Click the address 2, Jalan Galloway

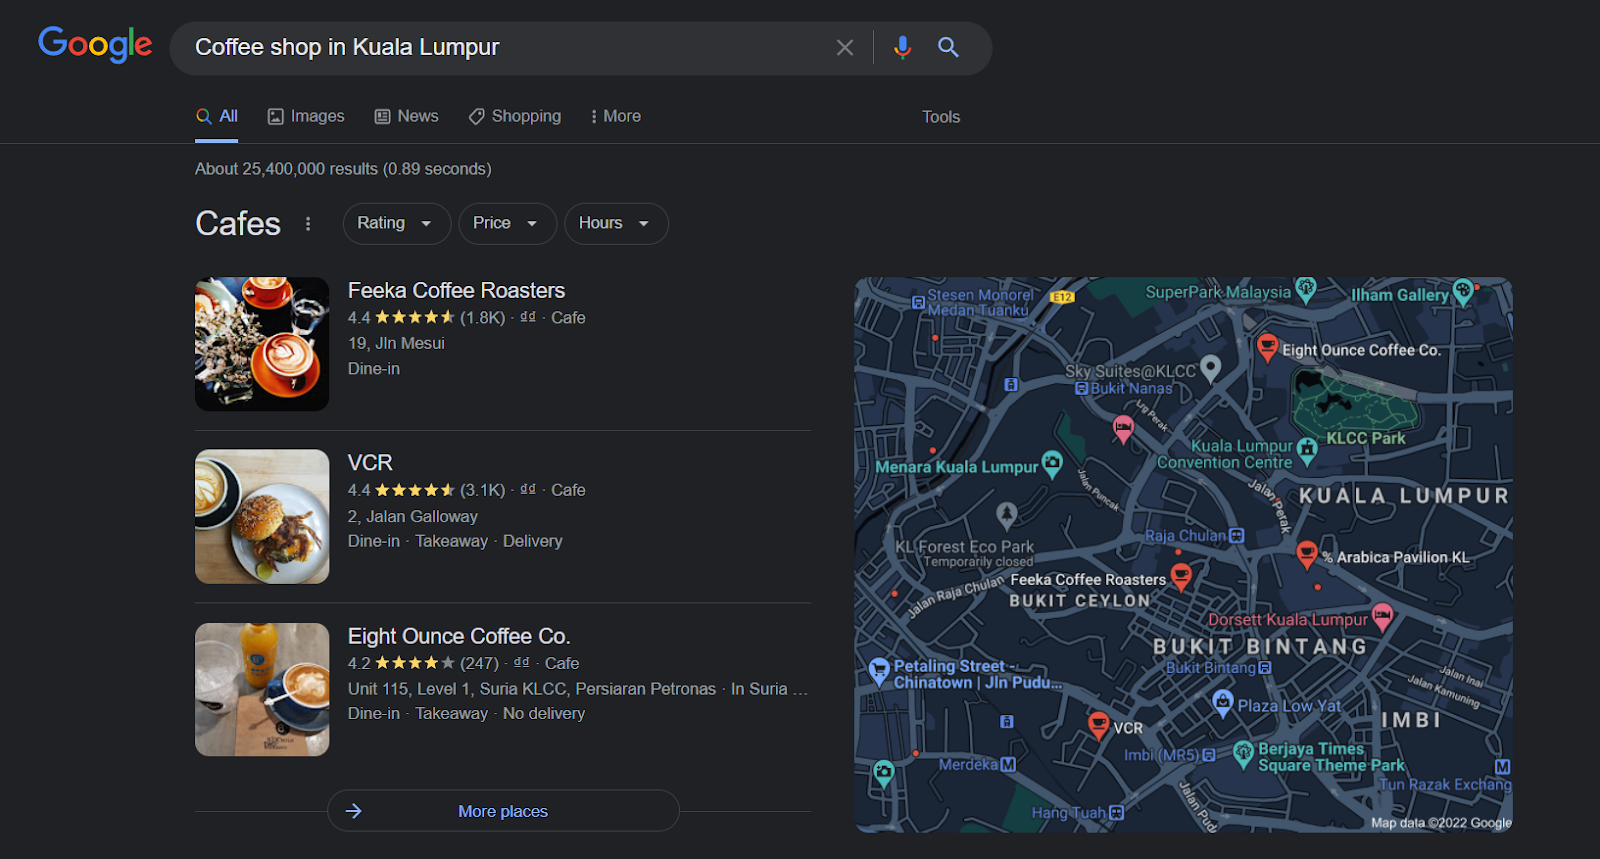[x=413, y=516]
